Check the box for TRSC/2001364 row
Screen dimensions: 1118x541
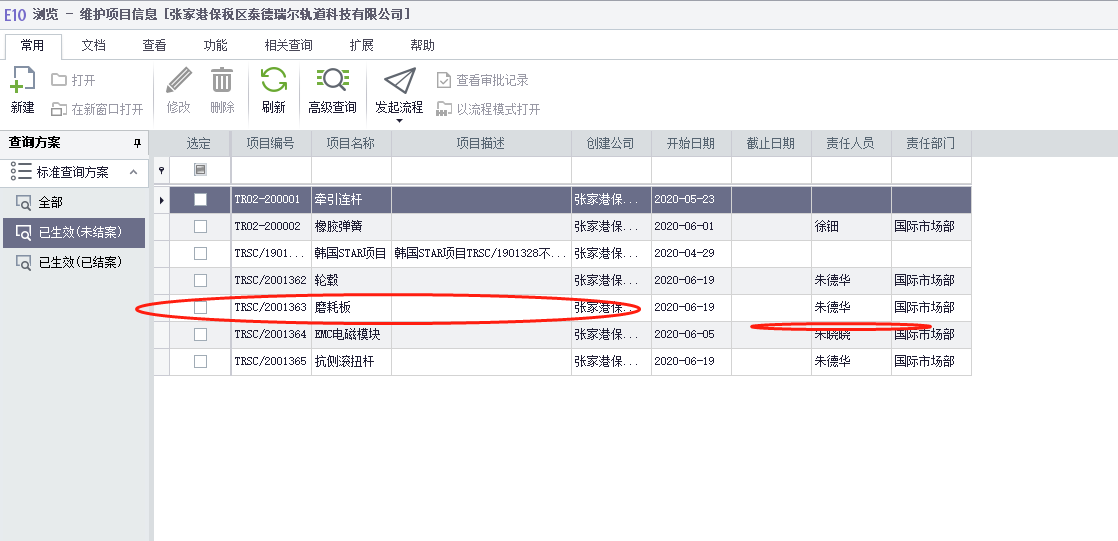pyautogui.click(x=200, y=334)
